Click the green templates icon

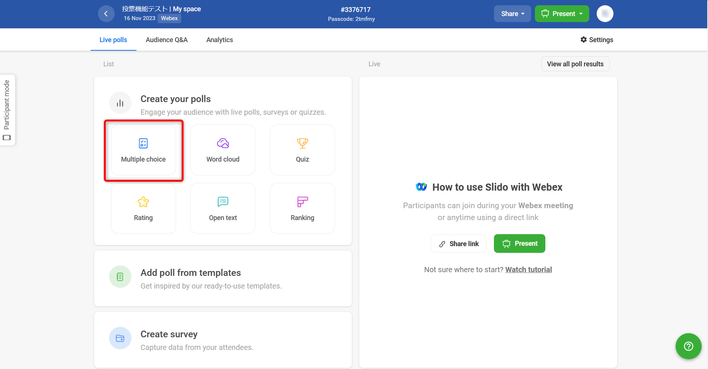point(120,276)
